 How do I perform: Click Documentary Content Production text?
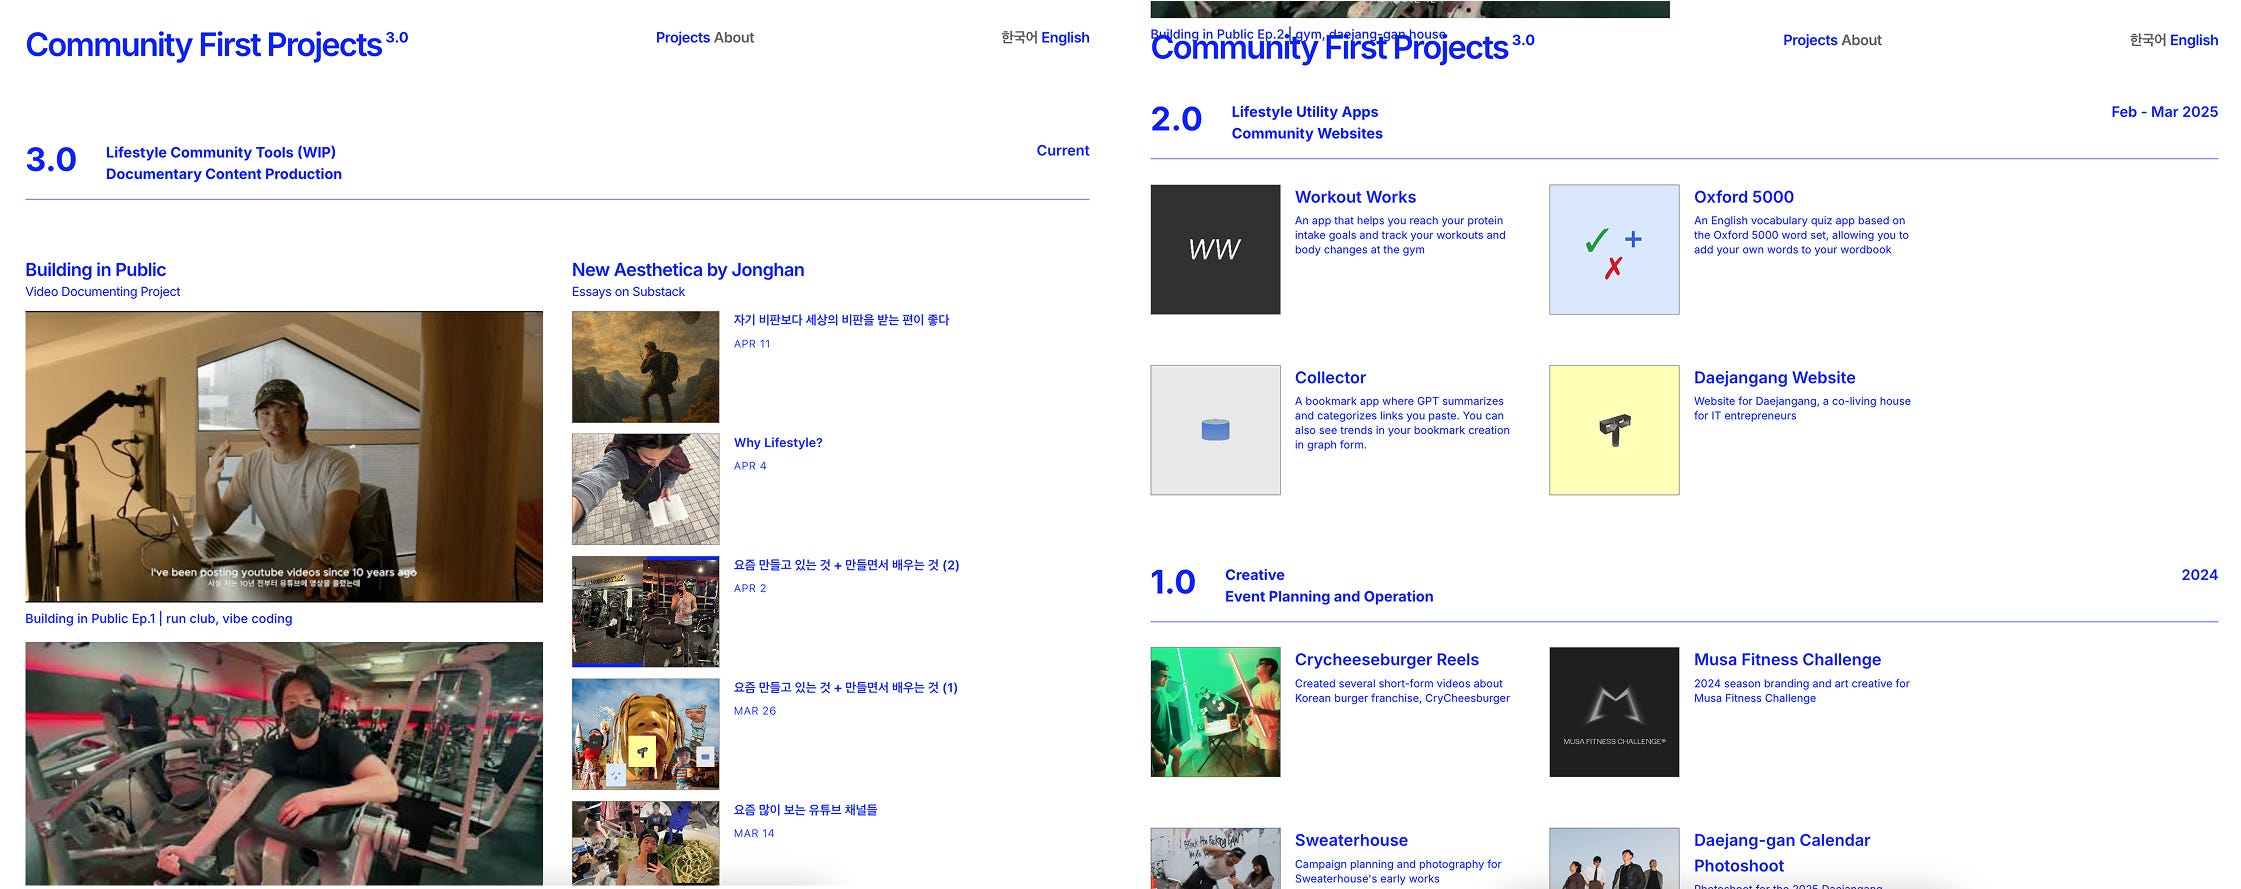[224, 174]
